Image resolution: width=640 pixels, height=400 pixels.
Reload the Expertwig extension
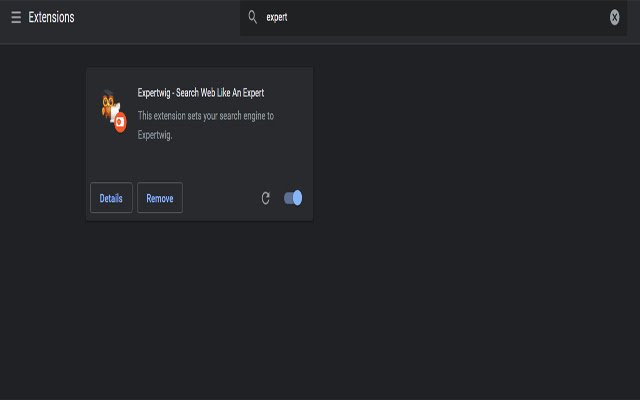click(265, 198)
